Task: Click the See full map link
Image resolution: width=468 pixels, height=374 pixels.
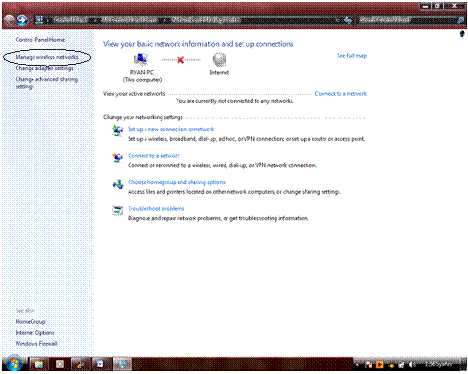Action: [x=352, y=56]
